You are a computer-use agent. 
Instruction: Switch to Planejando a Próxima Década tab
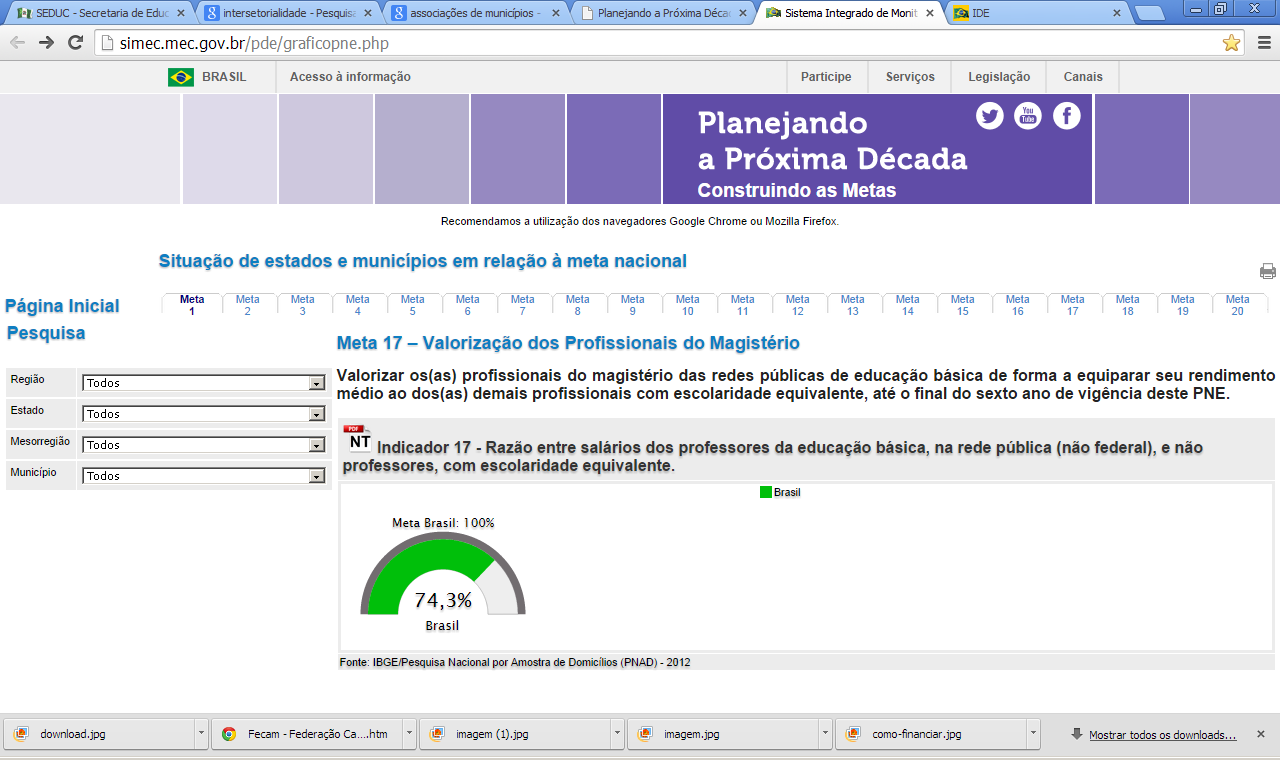[x=662, y=14]
